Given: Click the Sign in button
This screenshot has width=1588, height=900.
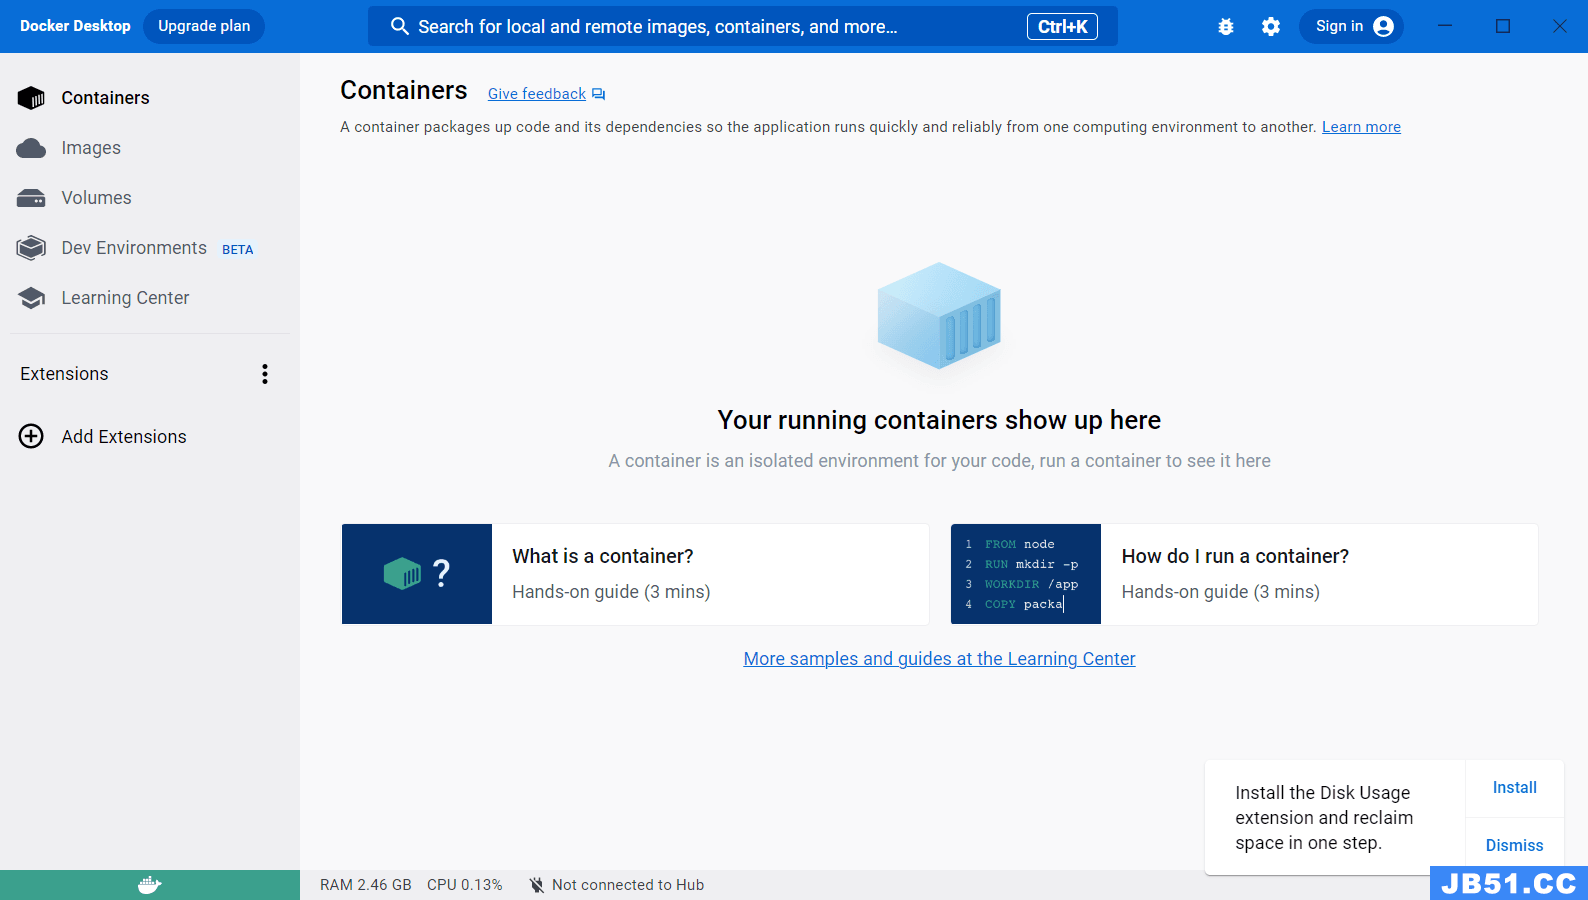Looking at the screenshot, I should click(x=1351, y=26).
